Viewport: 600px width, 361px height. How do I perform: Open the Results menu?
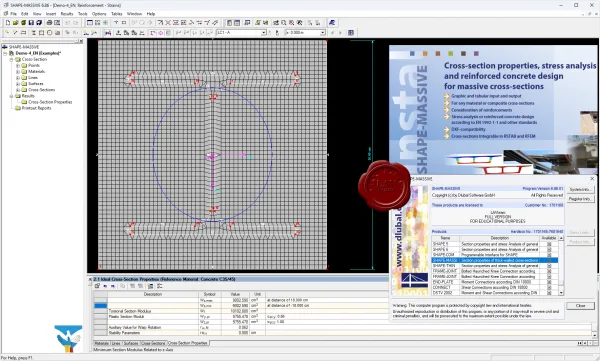point(67,14)
